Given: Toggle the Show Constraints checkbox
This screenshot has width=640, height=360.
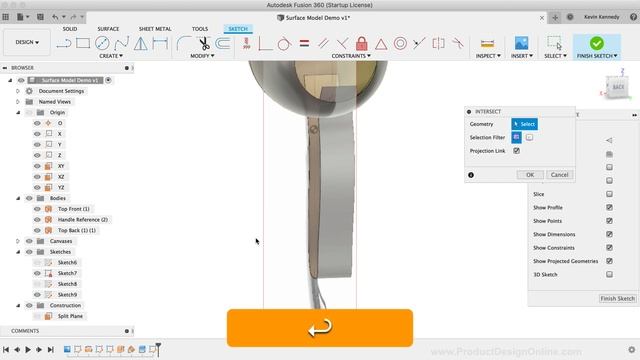Looking at the screenshot, I should (609, 247).
